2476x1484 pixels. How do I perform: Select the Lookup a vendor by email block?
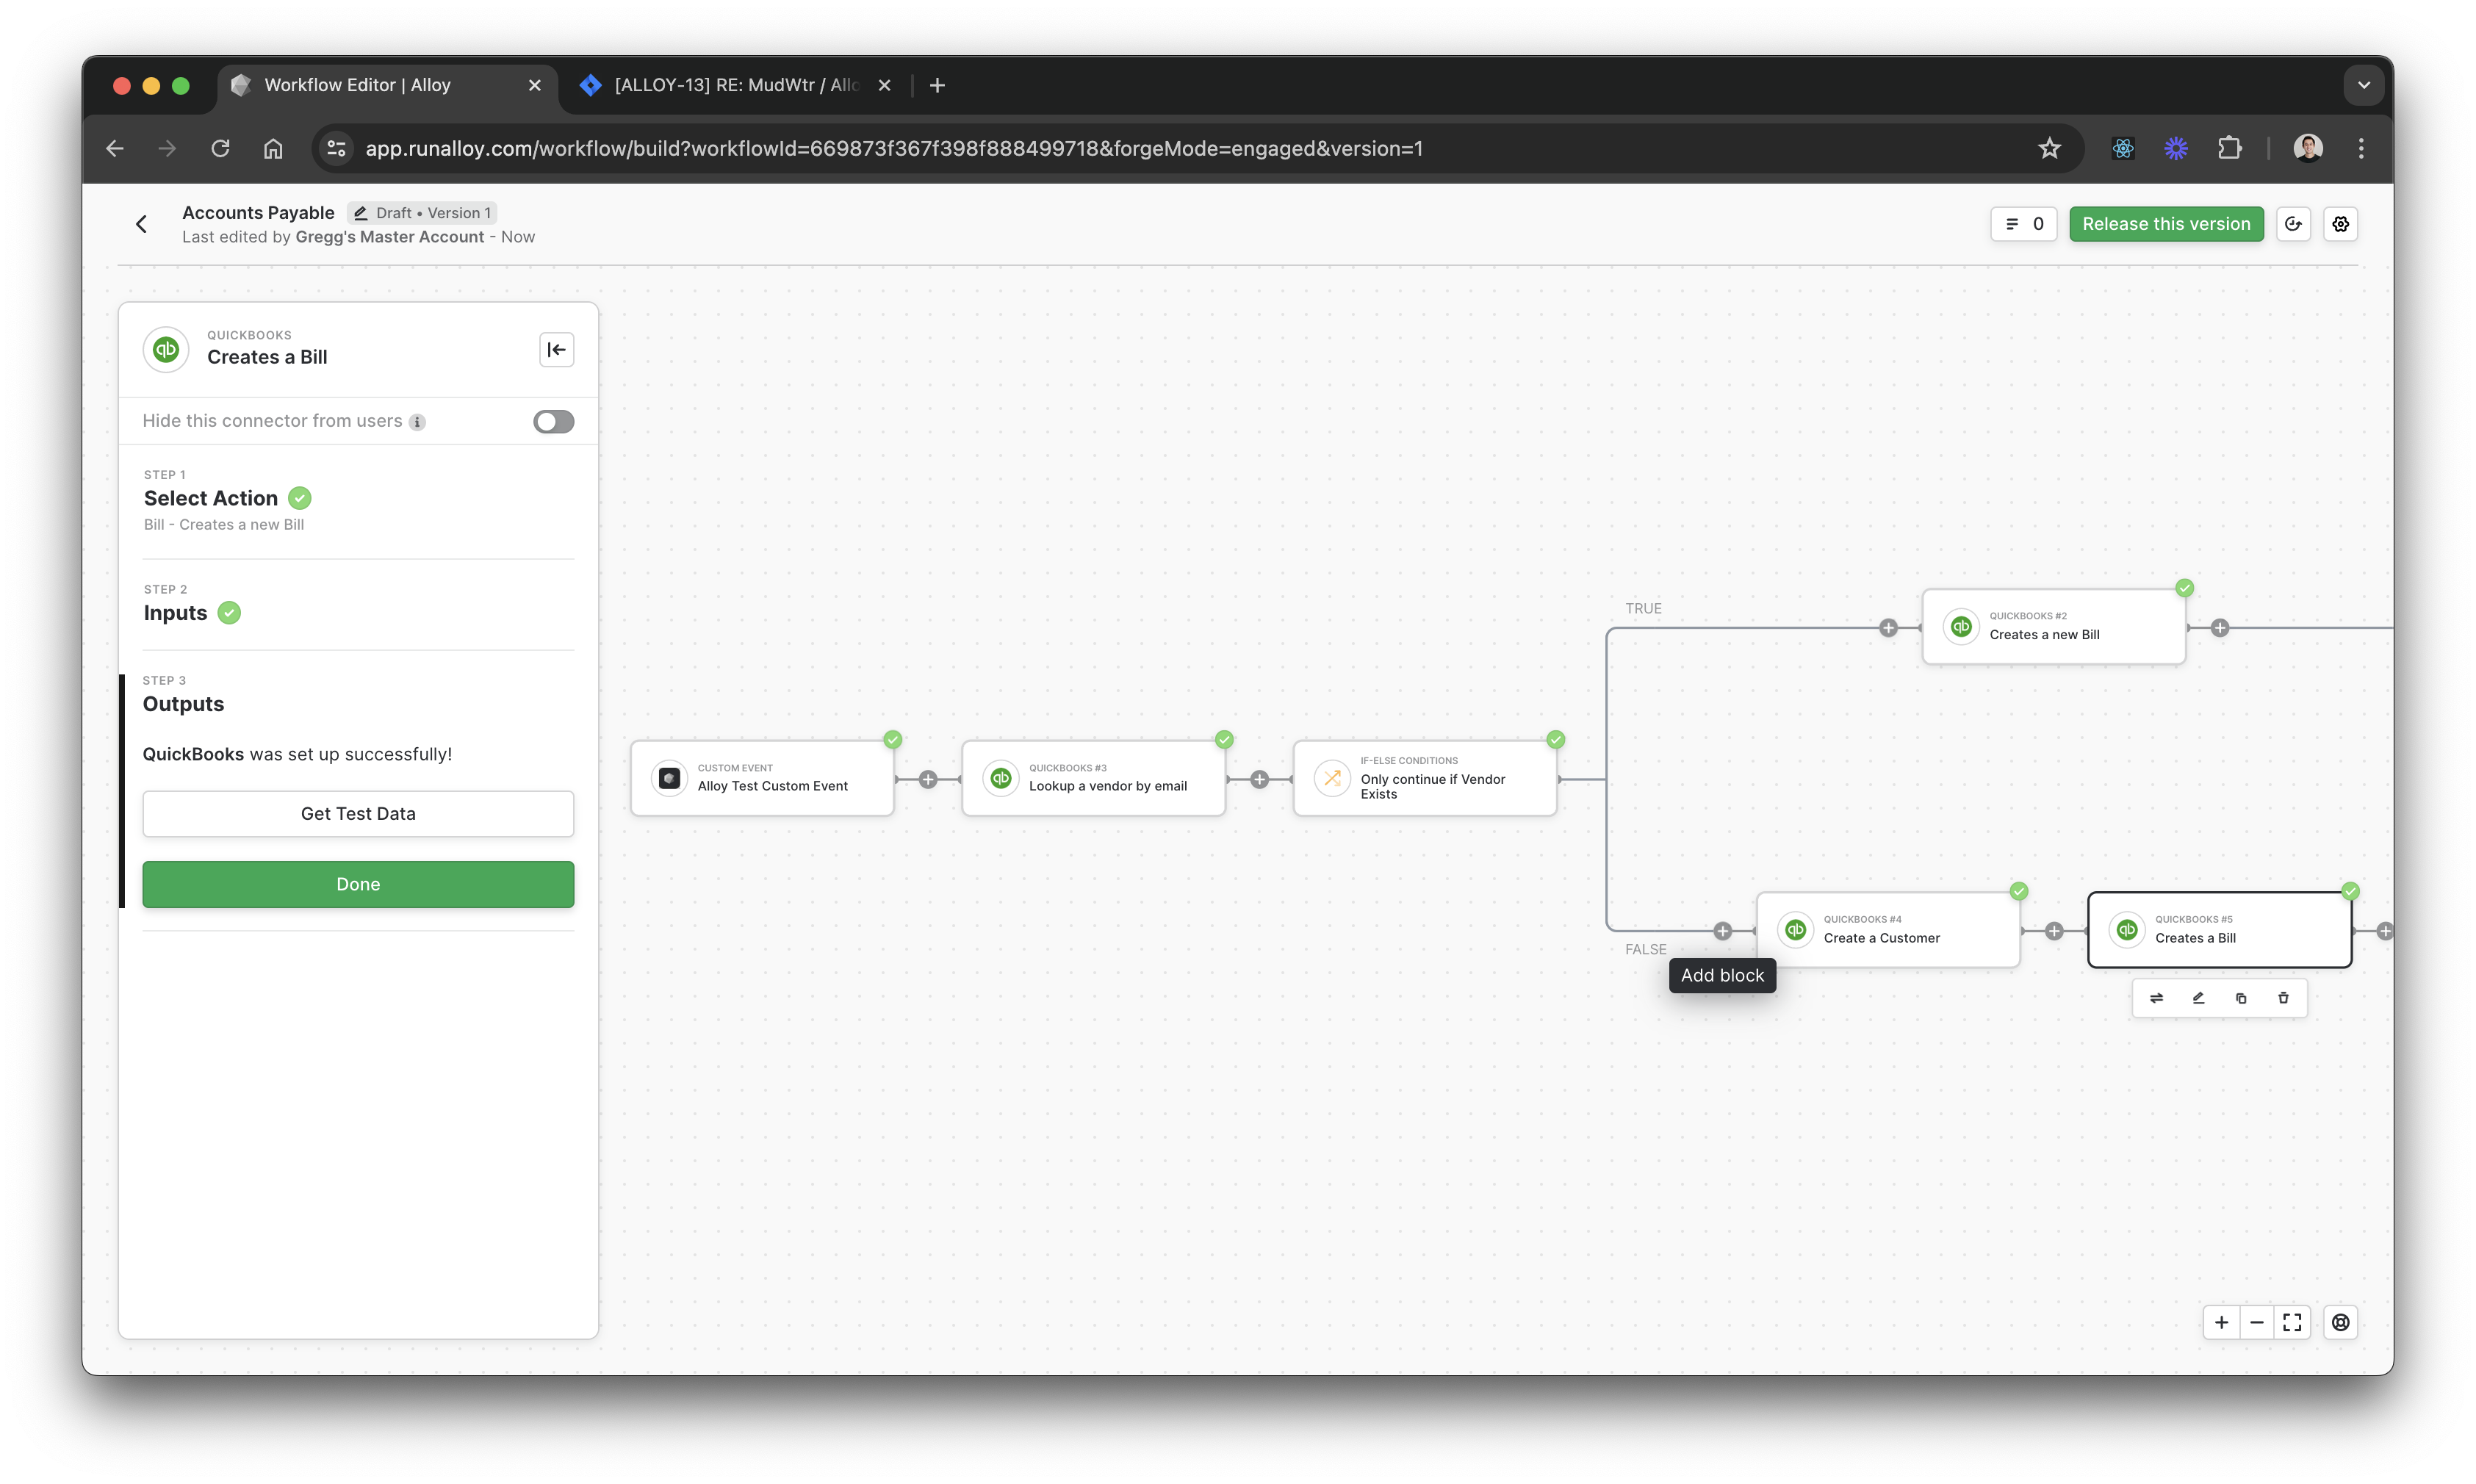1093,778
